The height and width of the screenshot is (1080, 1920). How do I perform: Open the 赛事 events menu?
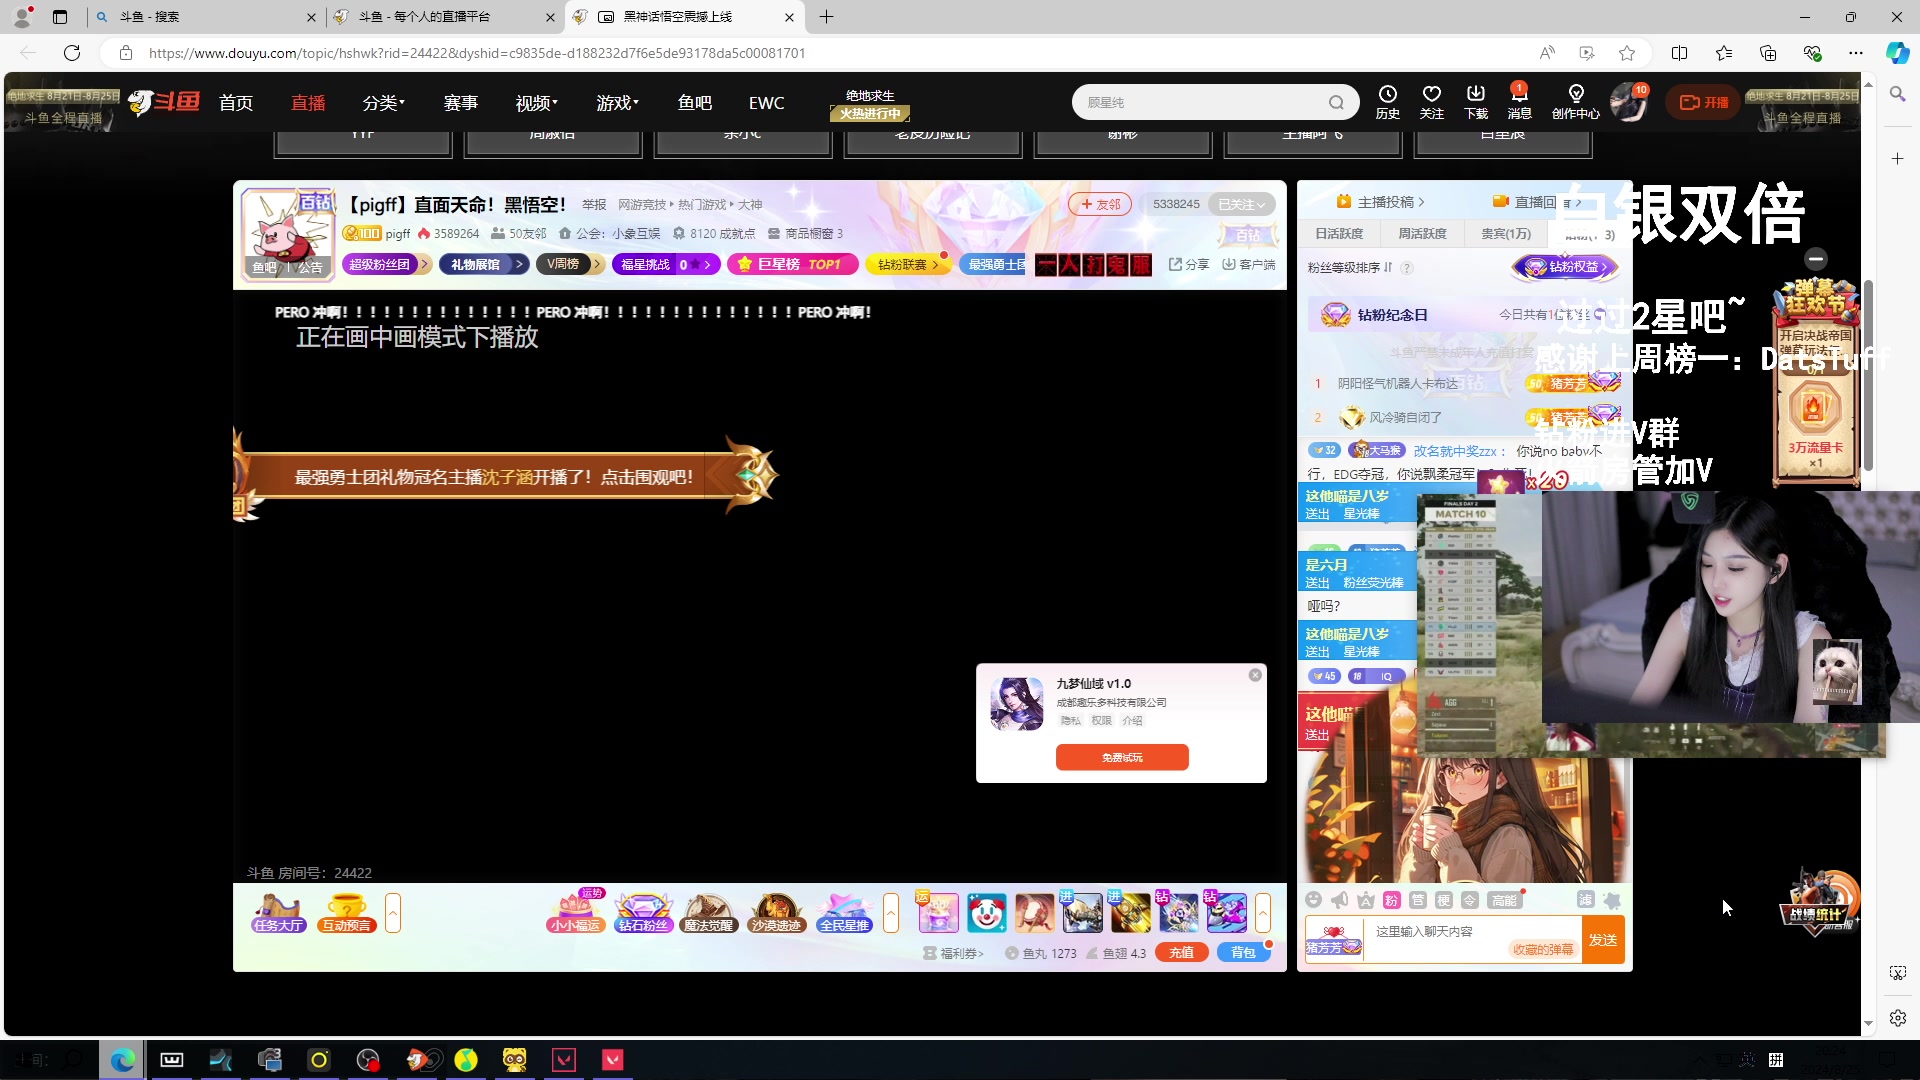pos(461,102)
